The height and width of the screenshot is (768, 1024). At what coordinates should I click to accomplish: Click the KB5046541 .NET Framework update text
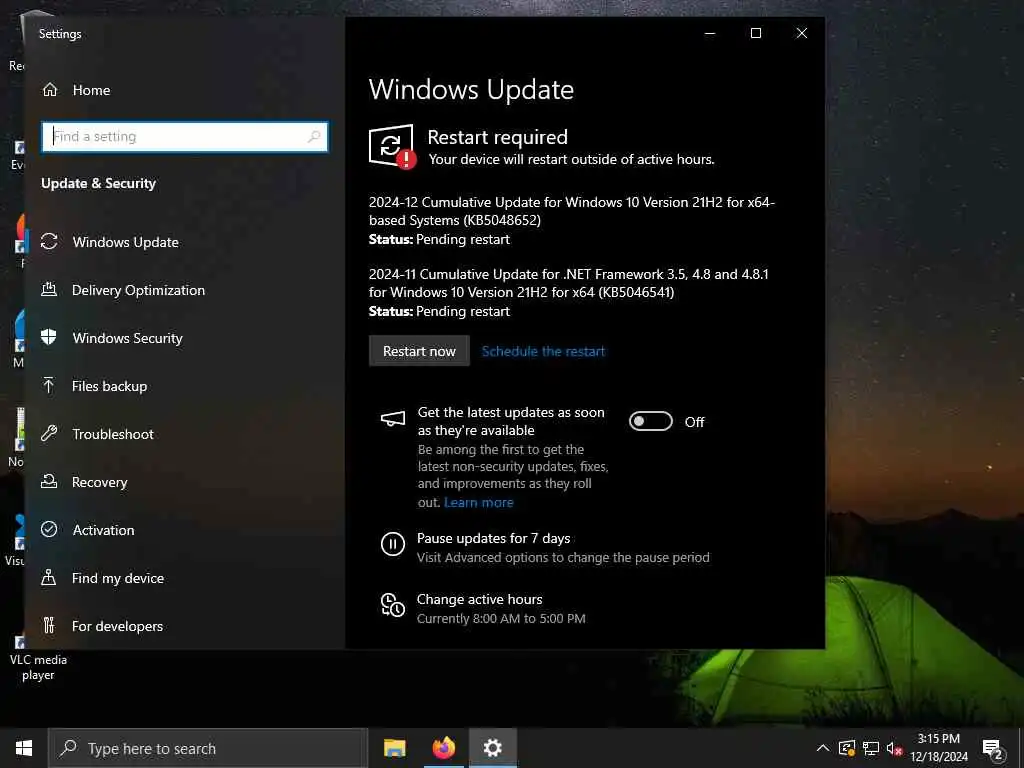569,283
